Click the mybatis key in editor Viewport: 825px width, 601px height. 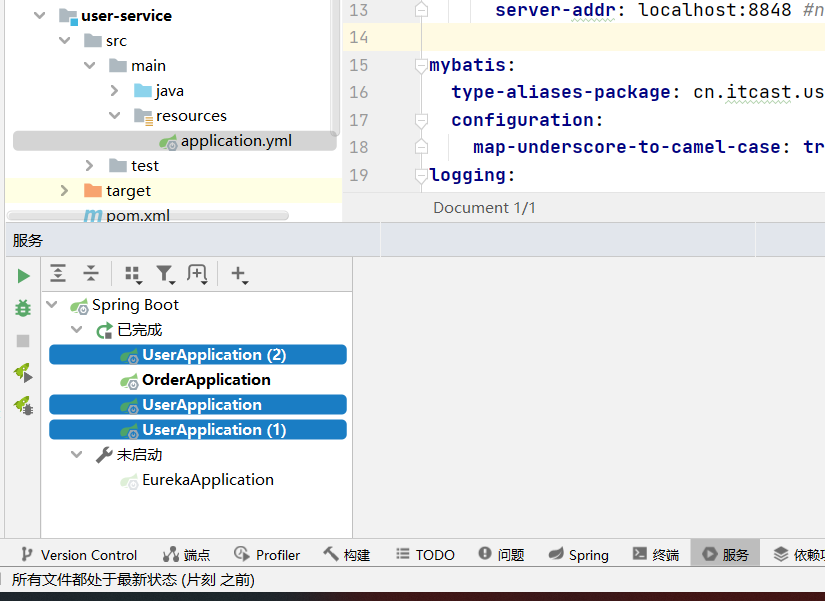[x=468, y=65]
